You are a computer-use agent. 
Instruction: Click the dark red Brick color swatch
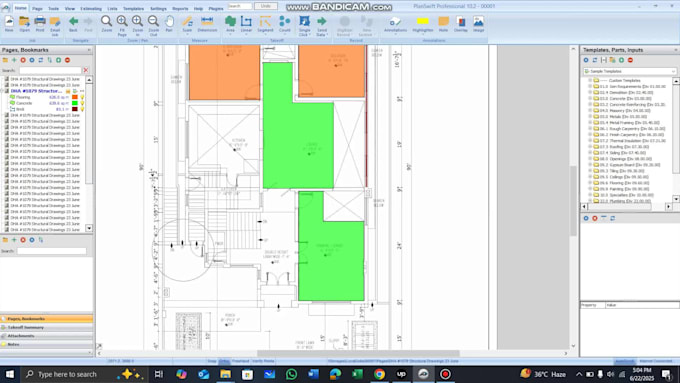tap(75, 109)
